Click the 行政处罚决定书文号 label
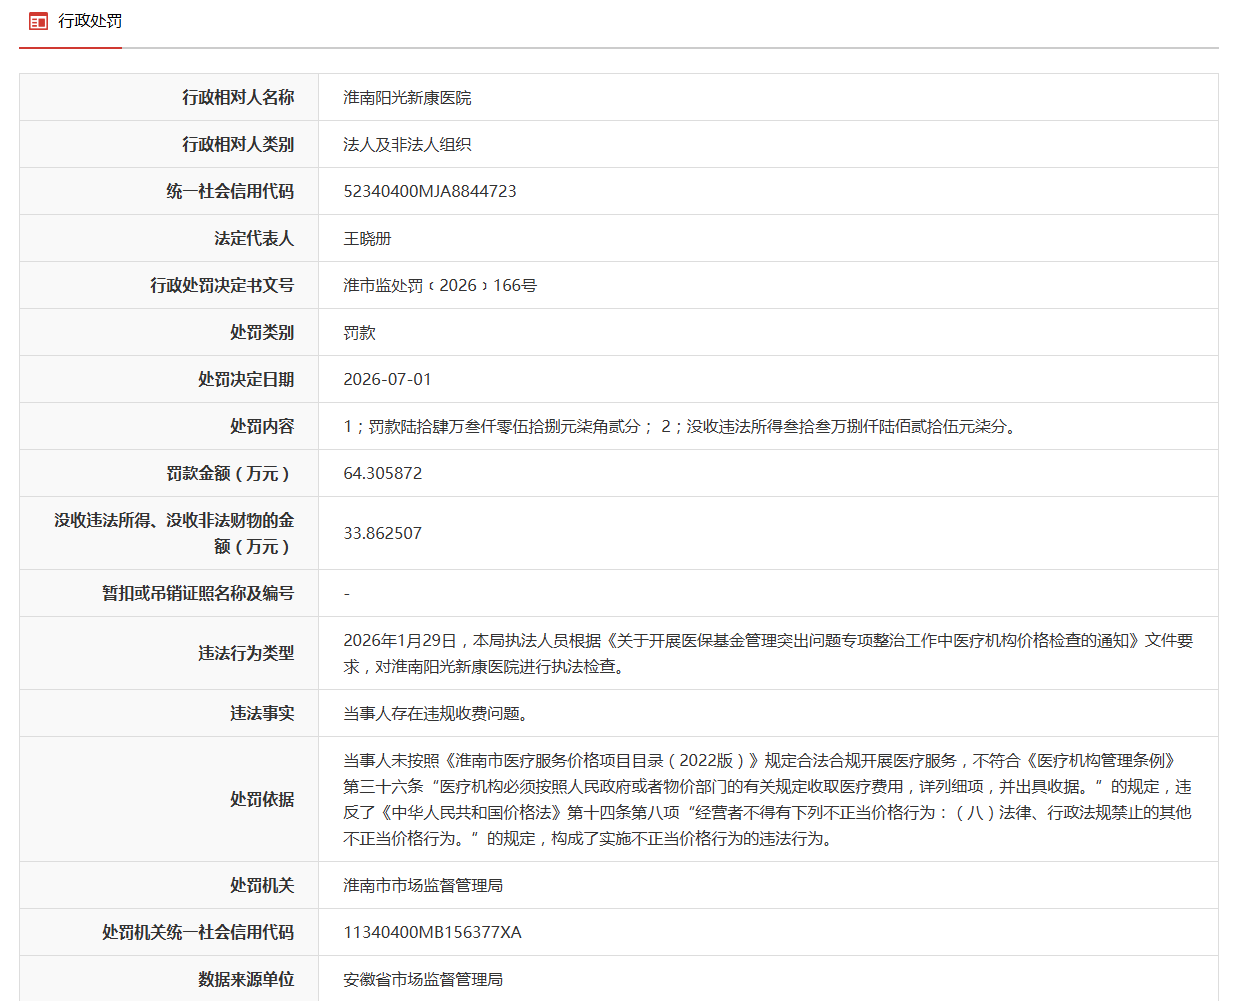The image size is (1236, 1001). point(222,285)
